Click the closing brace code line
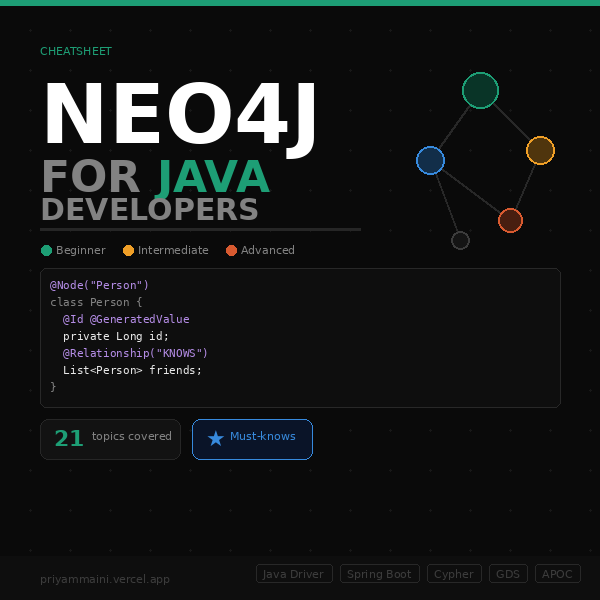 (53, 387)
